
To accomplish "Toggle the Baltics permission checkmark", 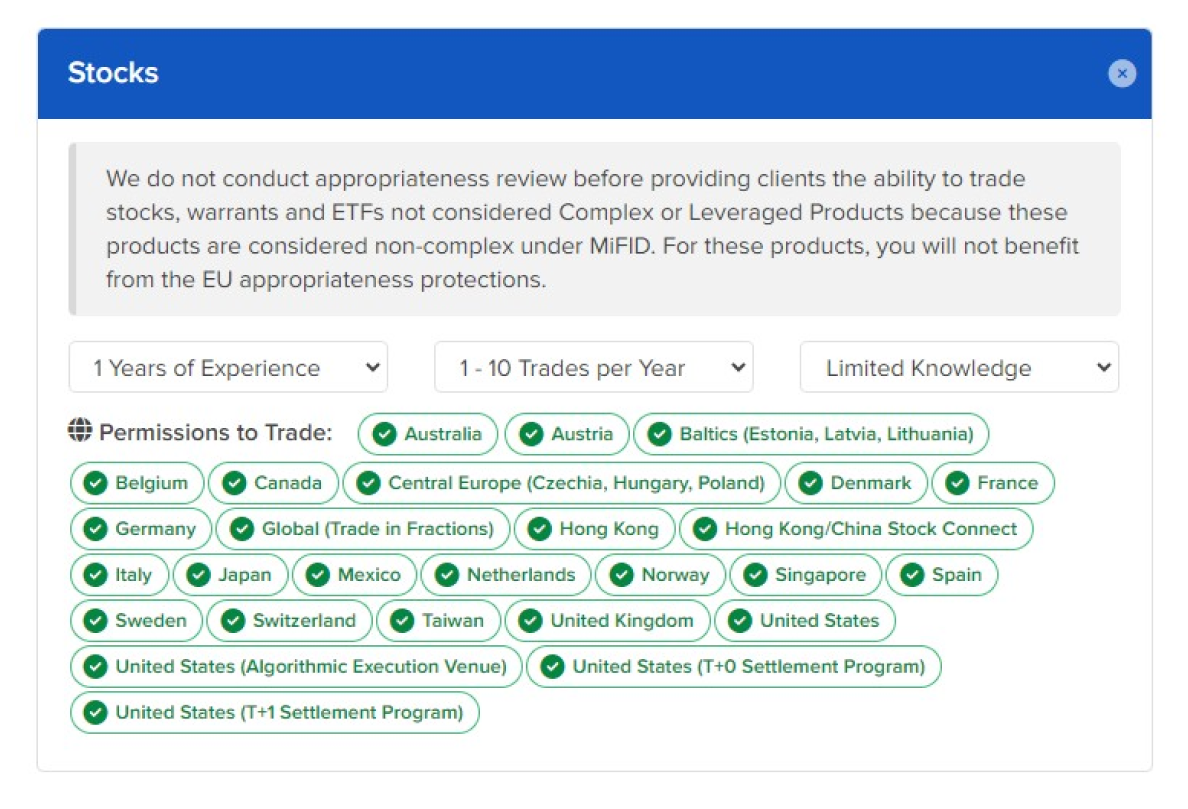I will pyautogui.click(x=659, y=434).
